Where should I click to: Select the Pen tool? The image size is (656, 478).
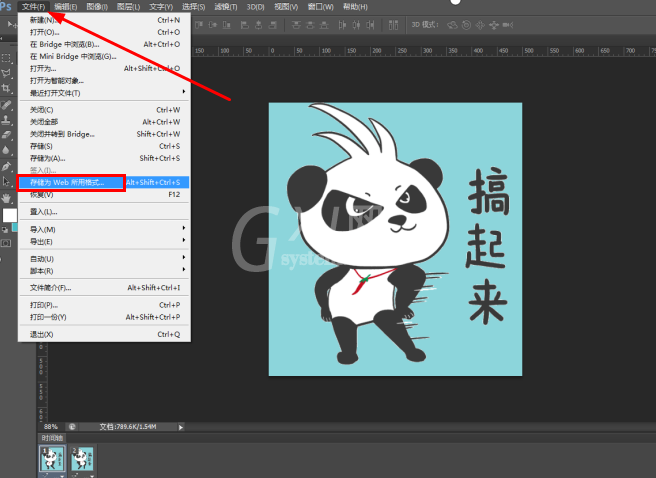tap(6, 166)
